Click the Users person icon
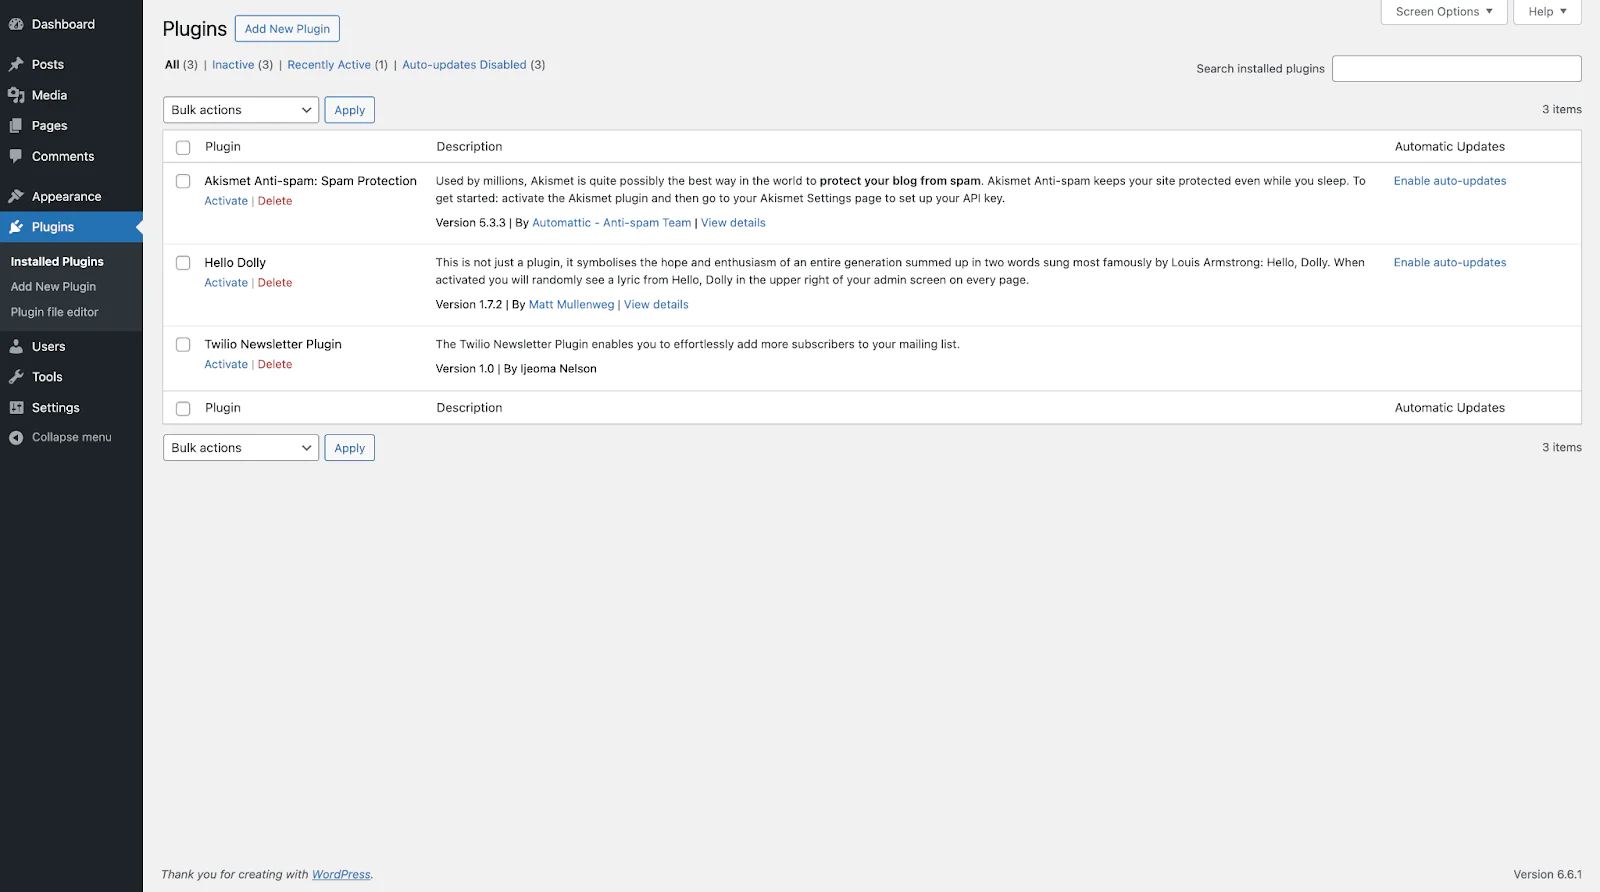This screenshot has height=892, width=1600. [16, 346]
